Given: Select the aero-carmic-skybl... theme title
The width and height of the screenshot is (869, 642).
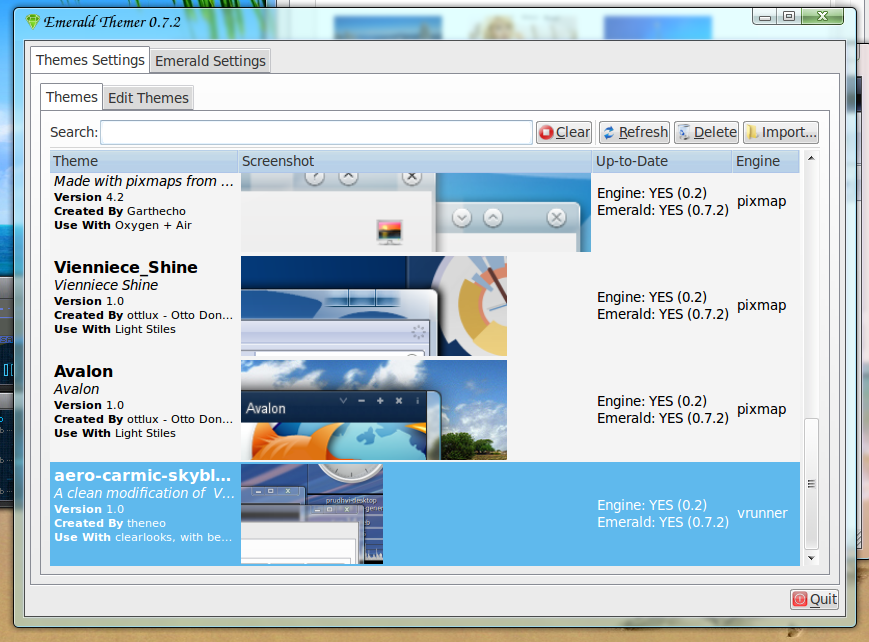Looking at the screenshot, I should tap(142, 476).
